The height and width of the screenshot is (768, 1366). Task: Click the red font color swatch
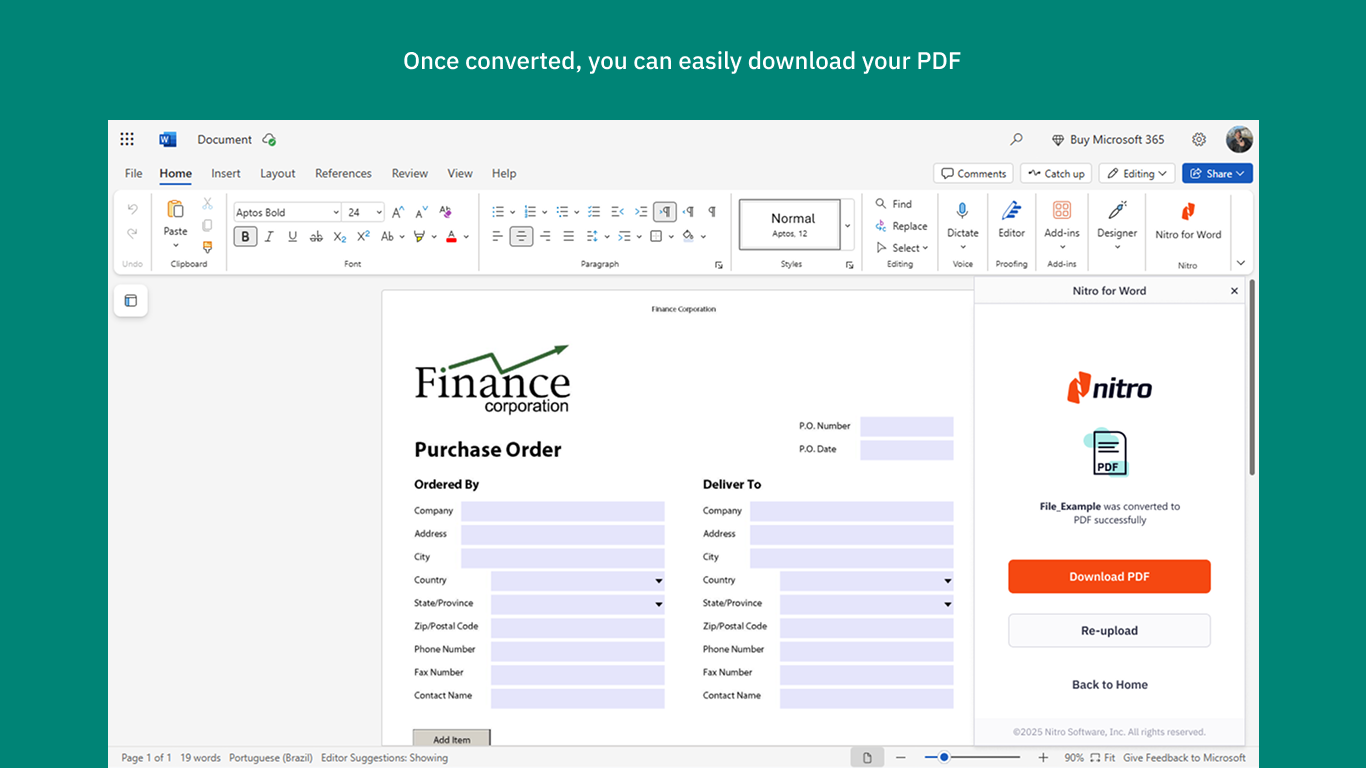click(452, 237)
